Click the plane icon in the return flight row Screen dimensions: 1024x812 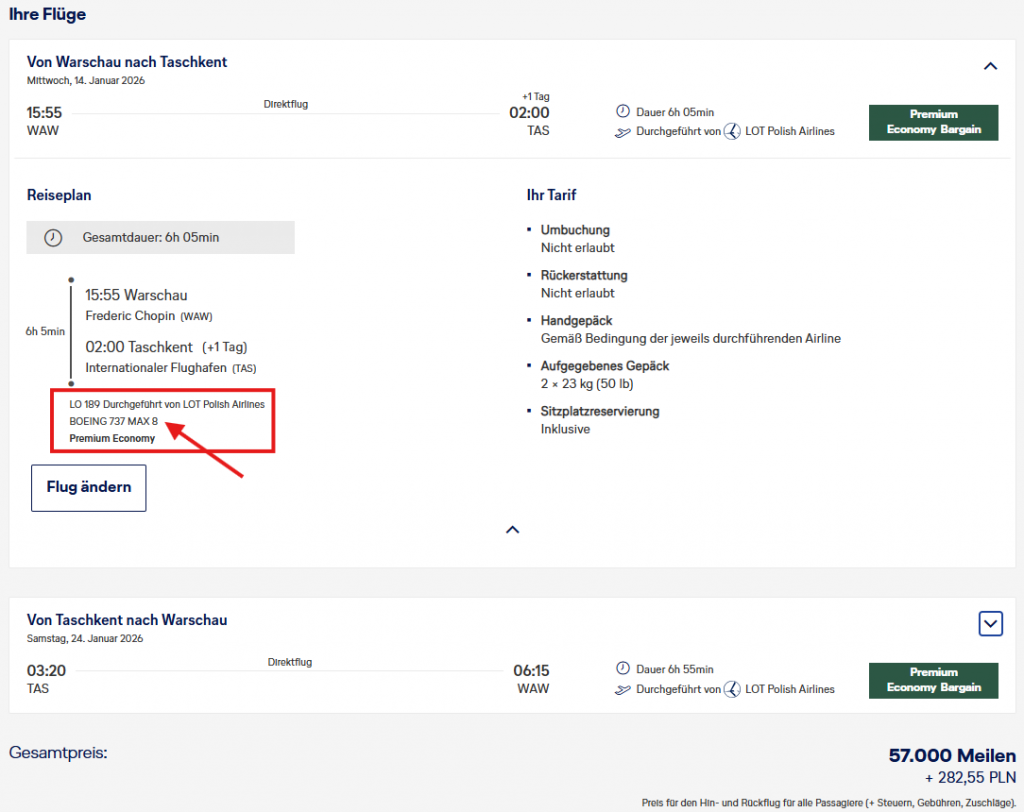click(x=623, y=689)
